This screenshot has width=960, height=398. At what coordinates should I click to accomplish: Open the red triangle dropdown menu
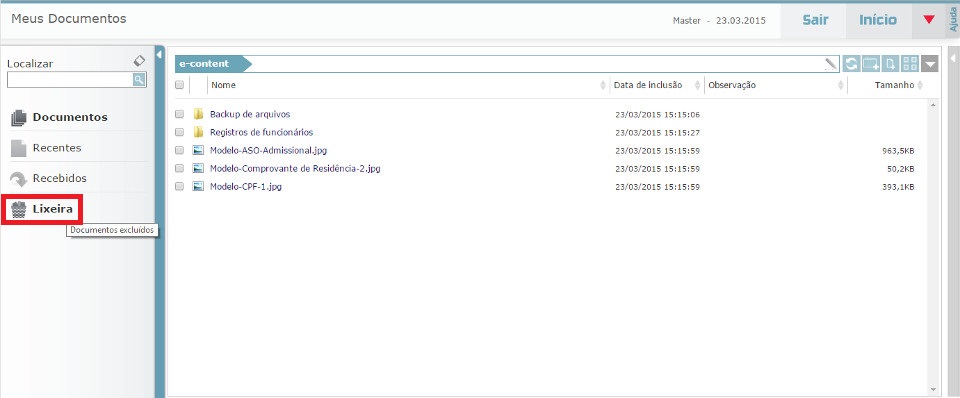tap(929, 20)
